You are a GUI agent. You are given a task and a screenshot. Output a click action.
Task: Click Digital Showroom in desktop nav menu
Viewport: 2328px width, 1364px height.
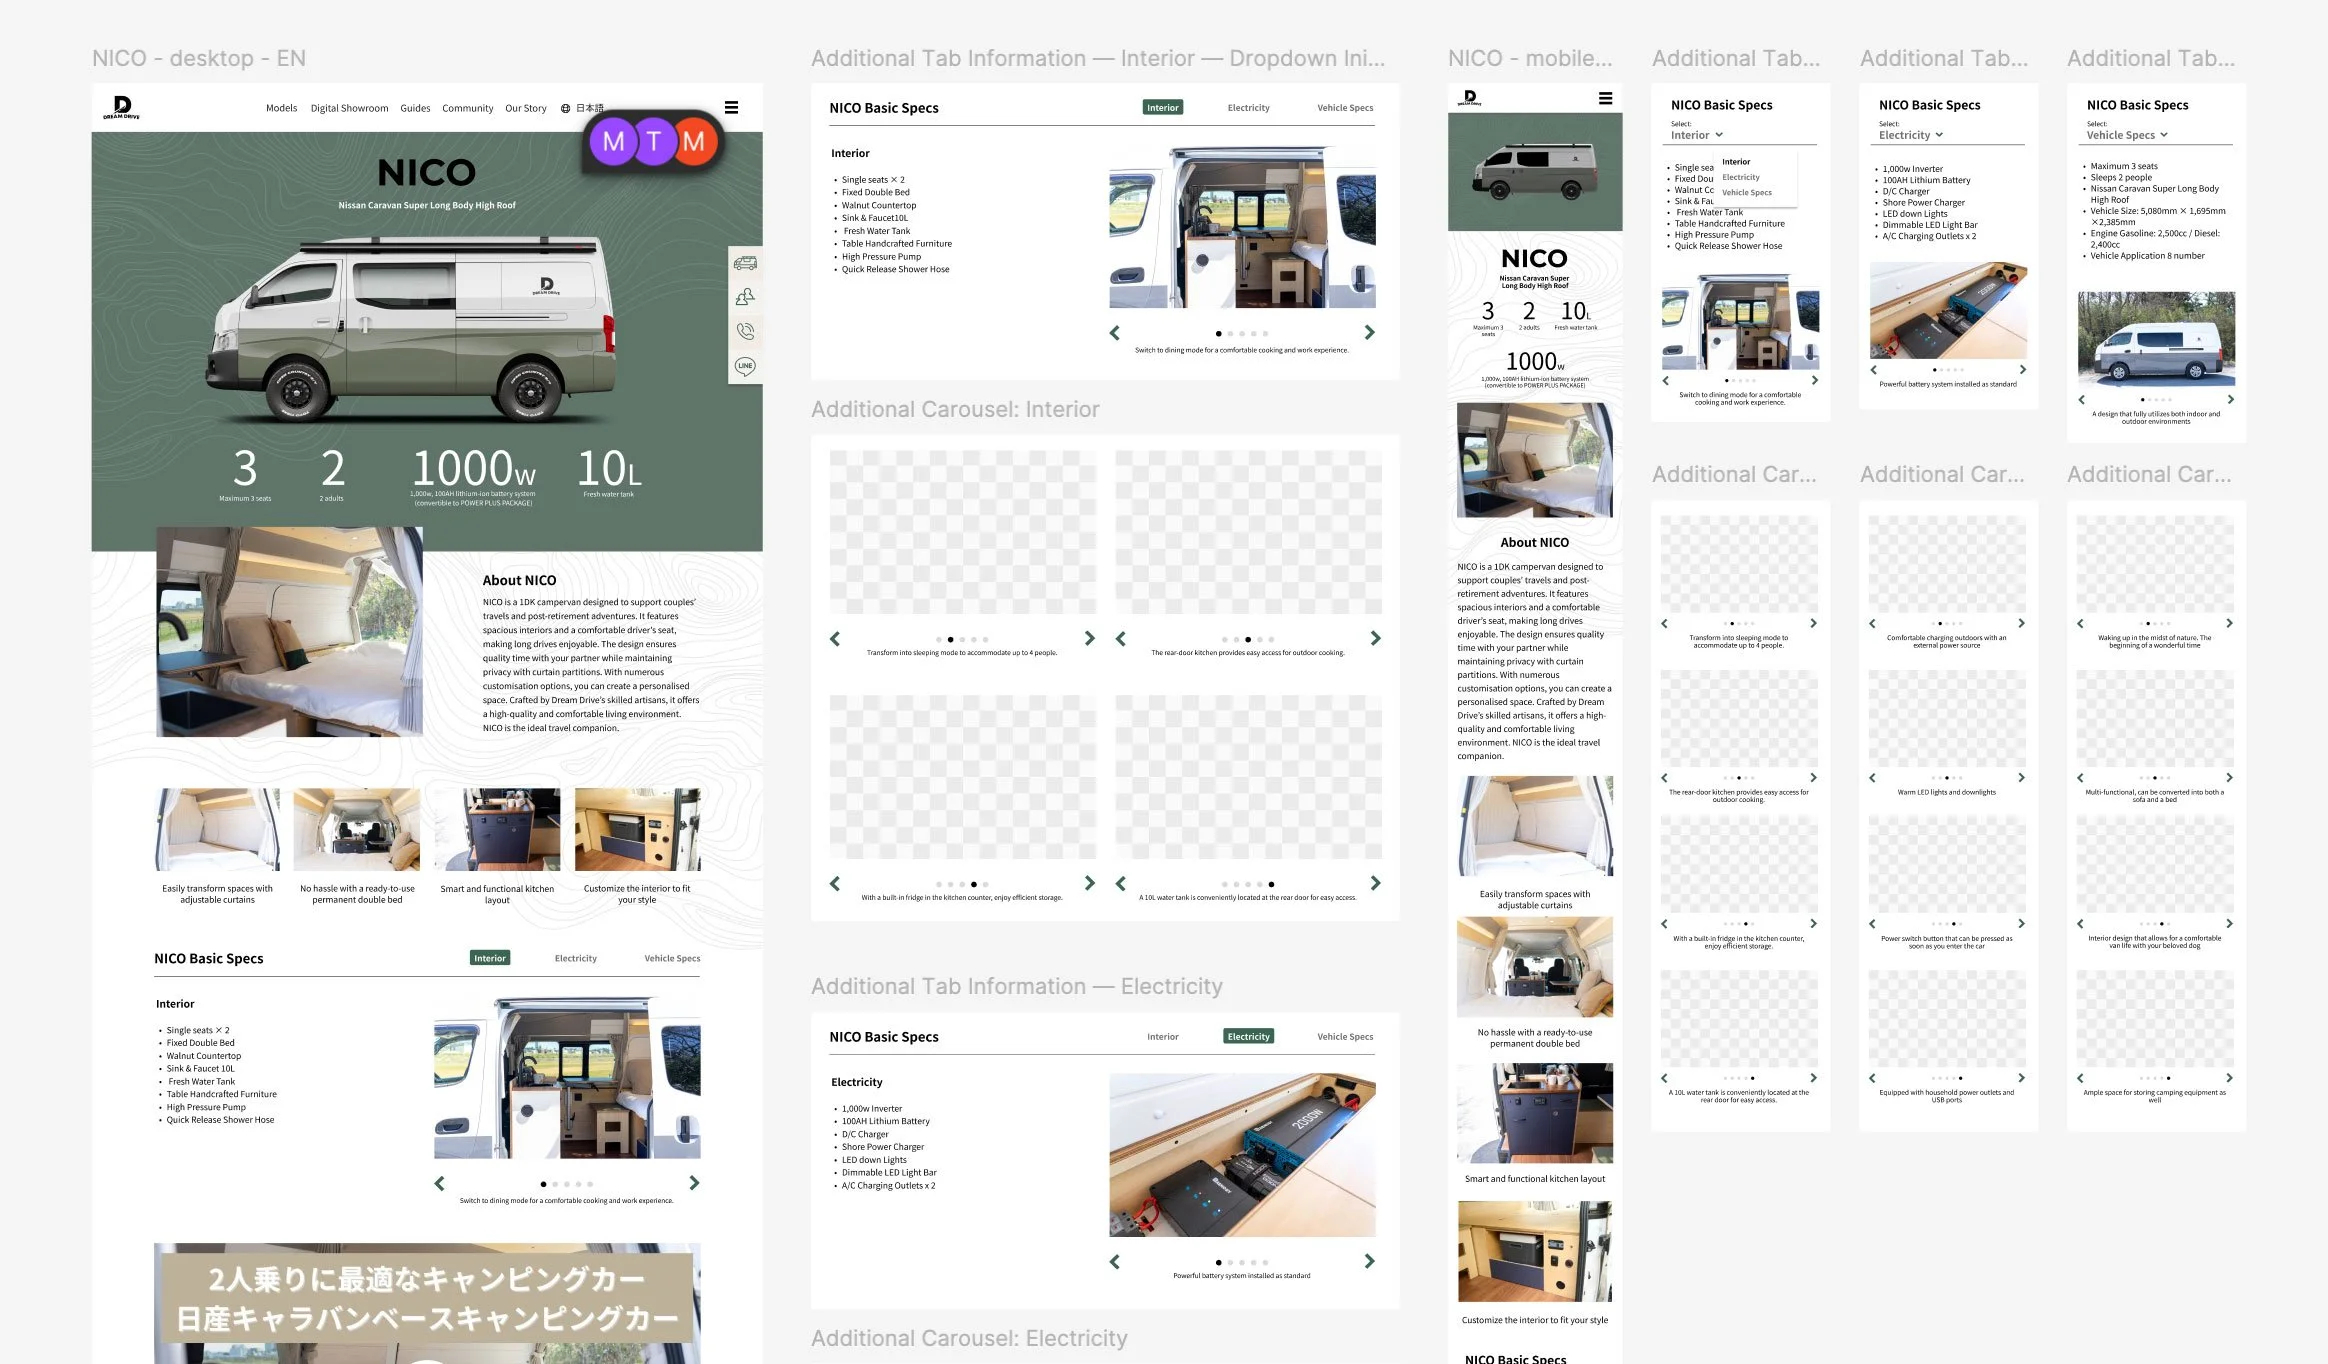click(349, 108)
